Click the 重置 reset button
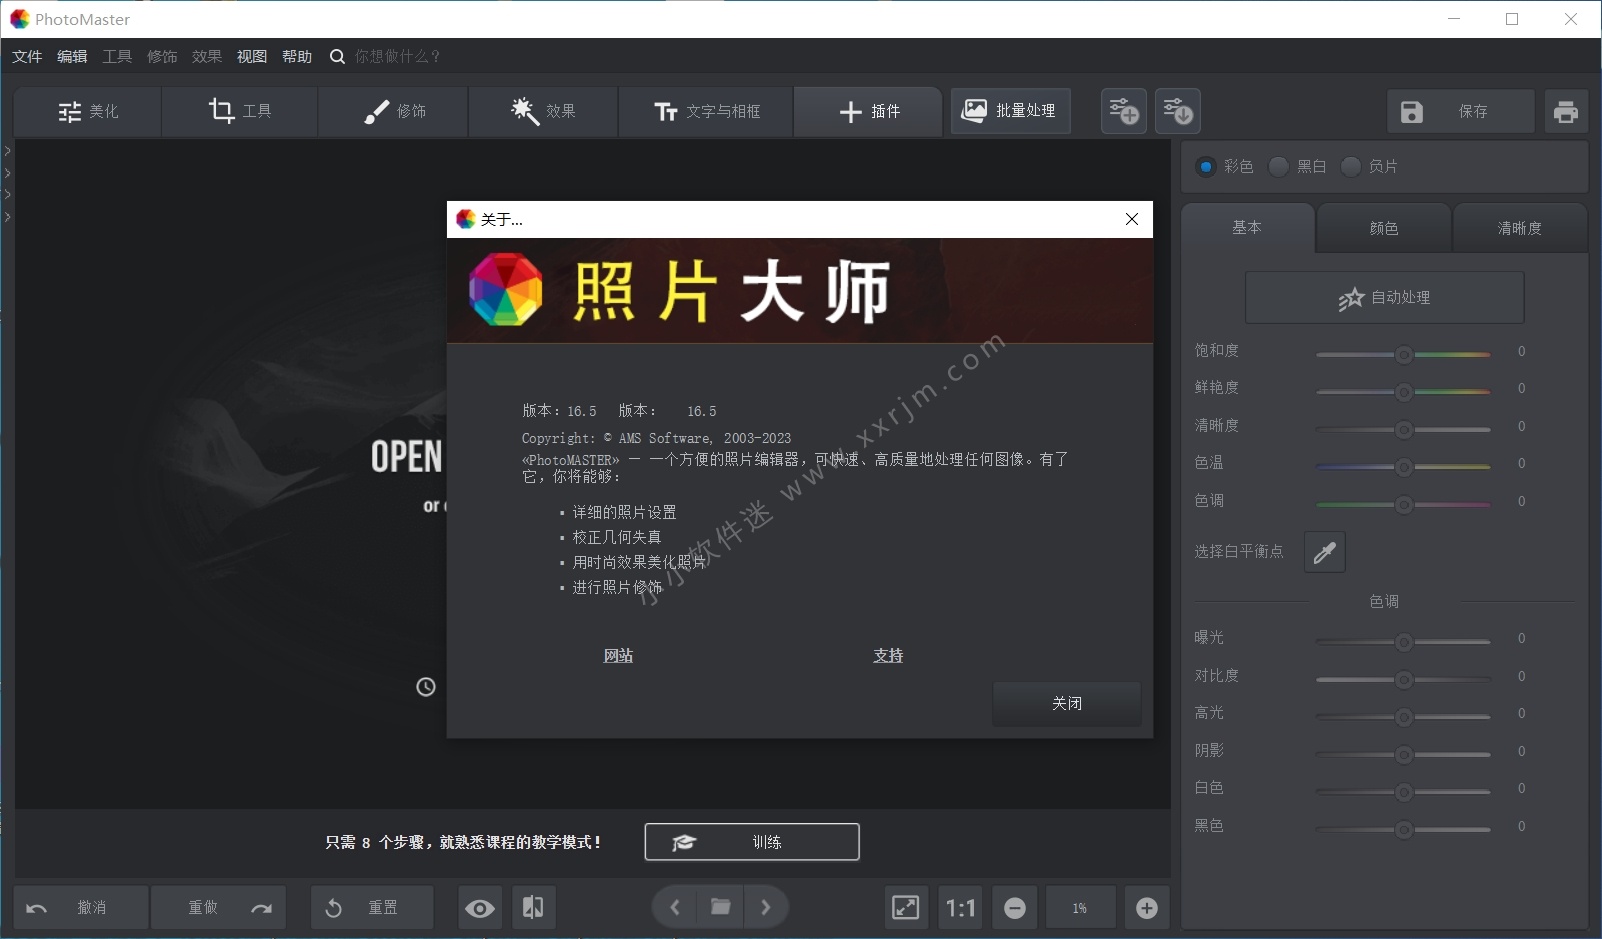 point(372,907)
